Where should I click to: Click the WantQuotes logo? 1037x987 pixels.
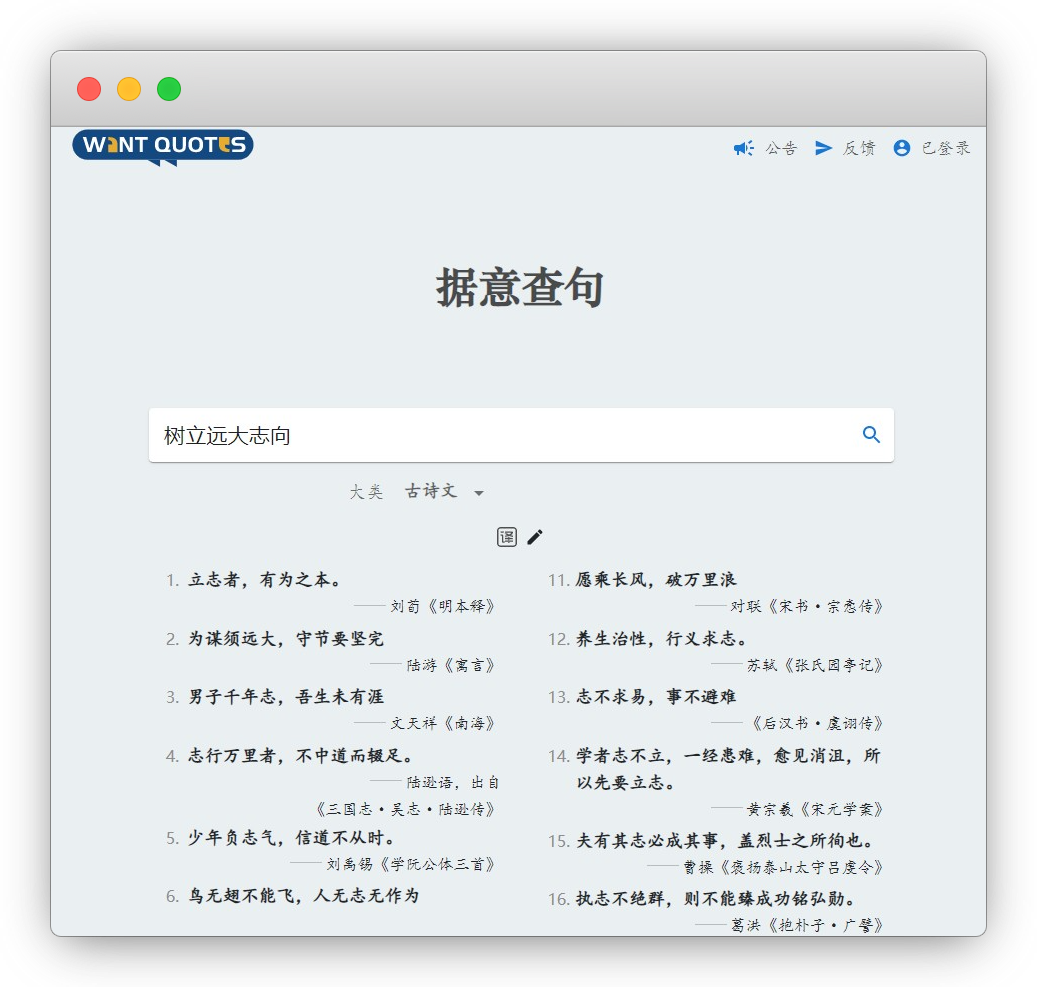click(162, 144)
